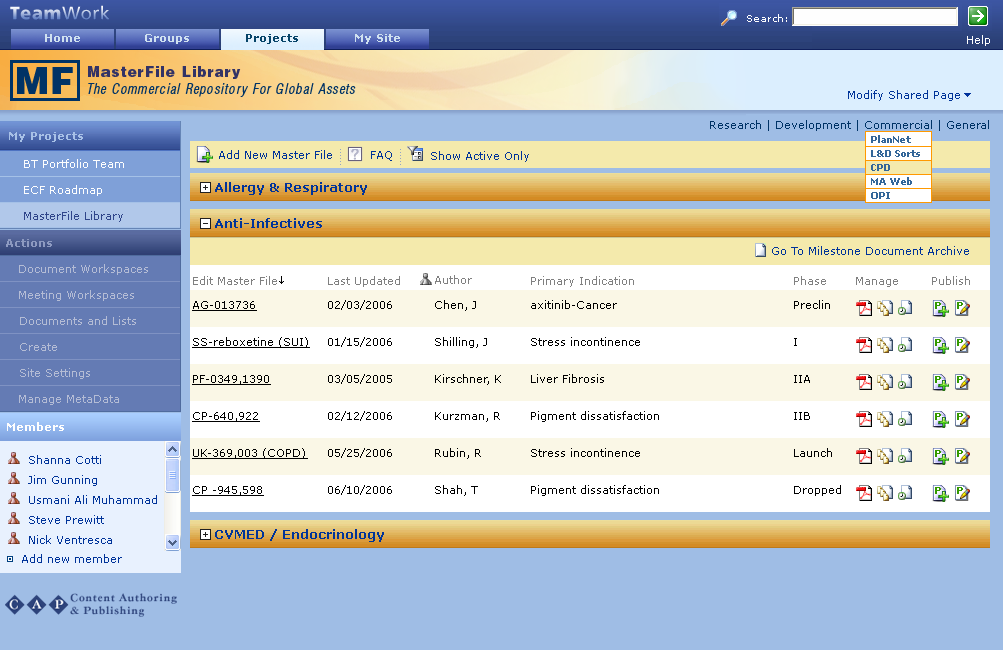This screenshot has width=1003, height=650.
Task: Open the clock history icon for UK-369,003
Action: [905, 456]
